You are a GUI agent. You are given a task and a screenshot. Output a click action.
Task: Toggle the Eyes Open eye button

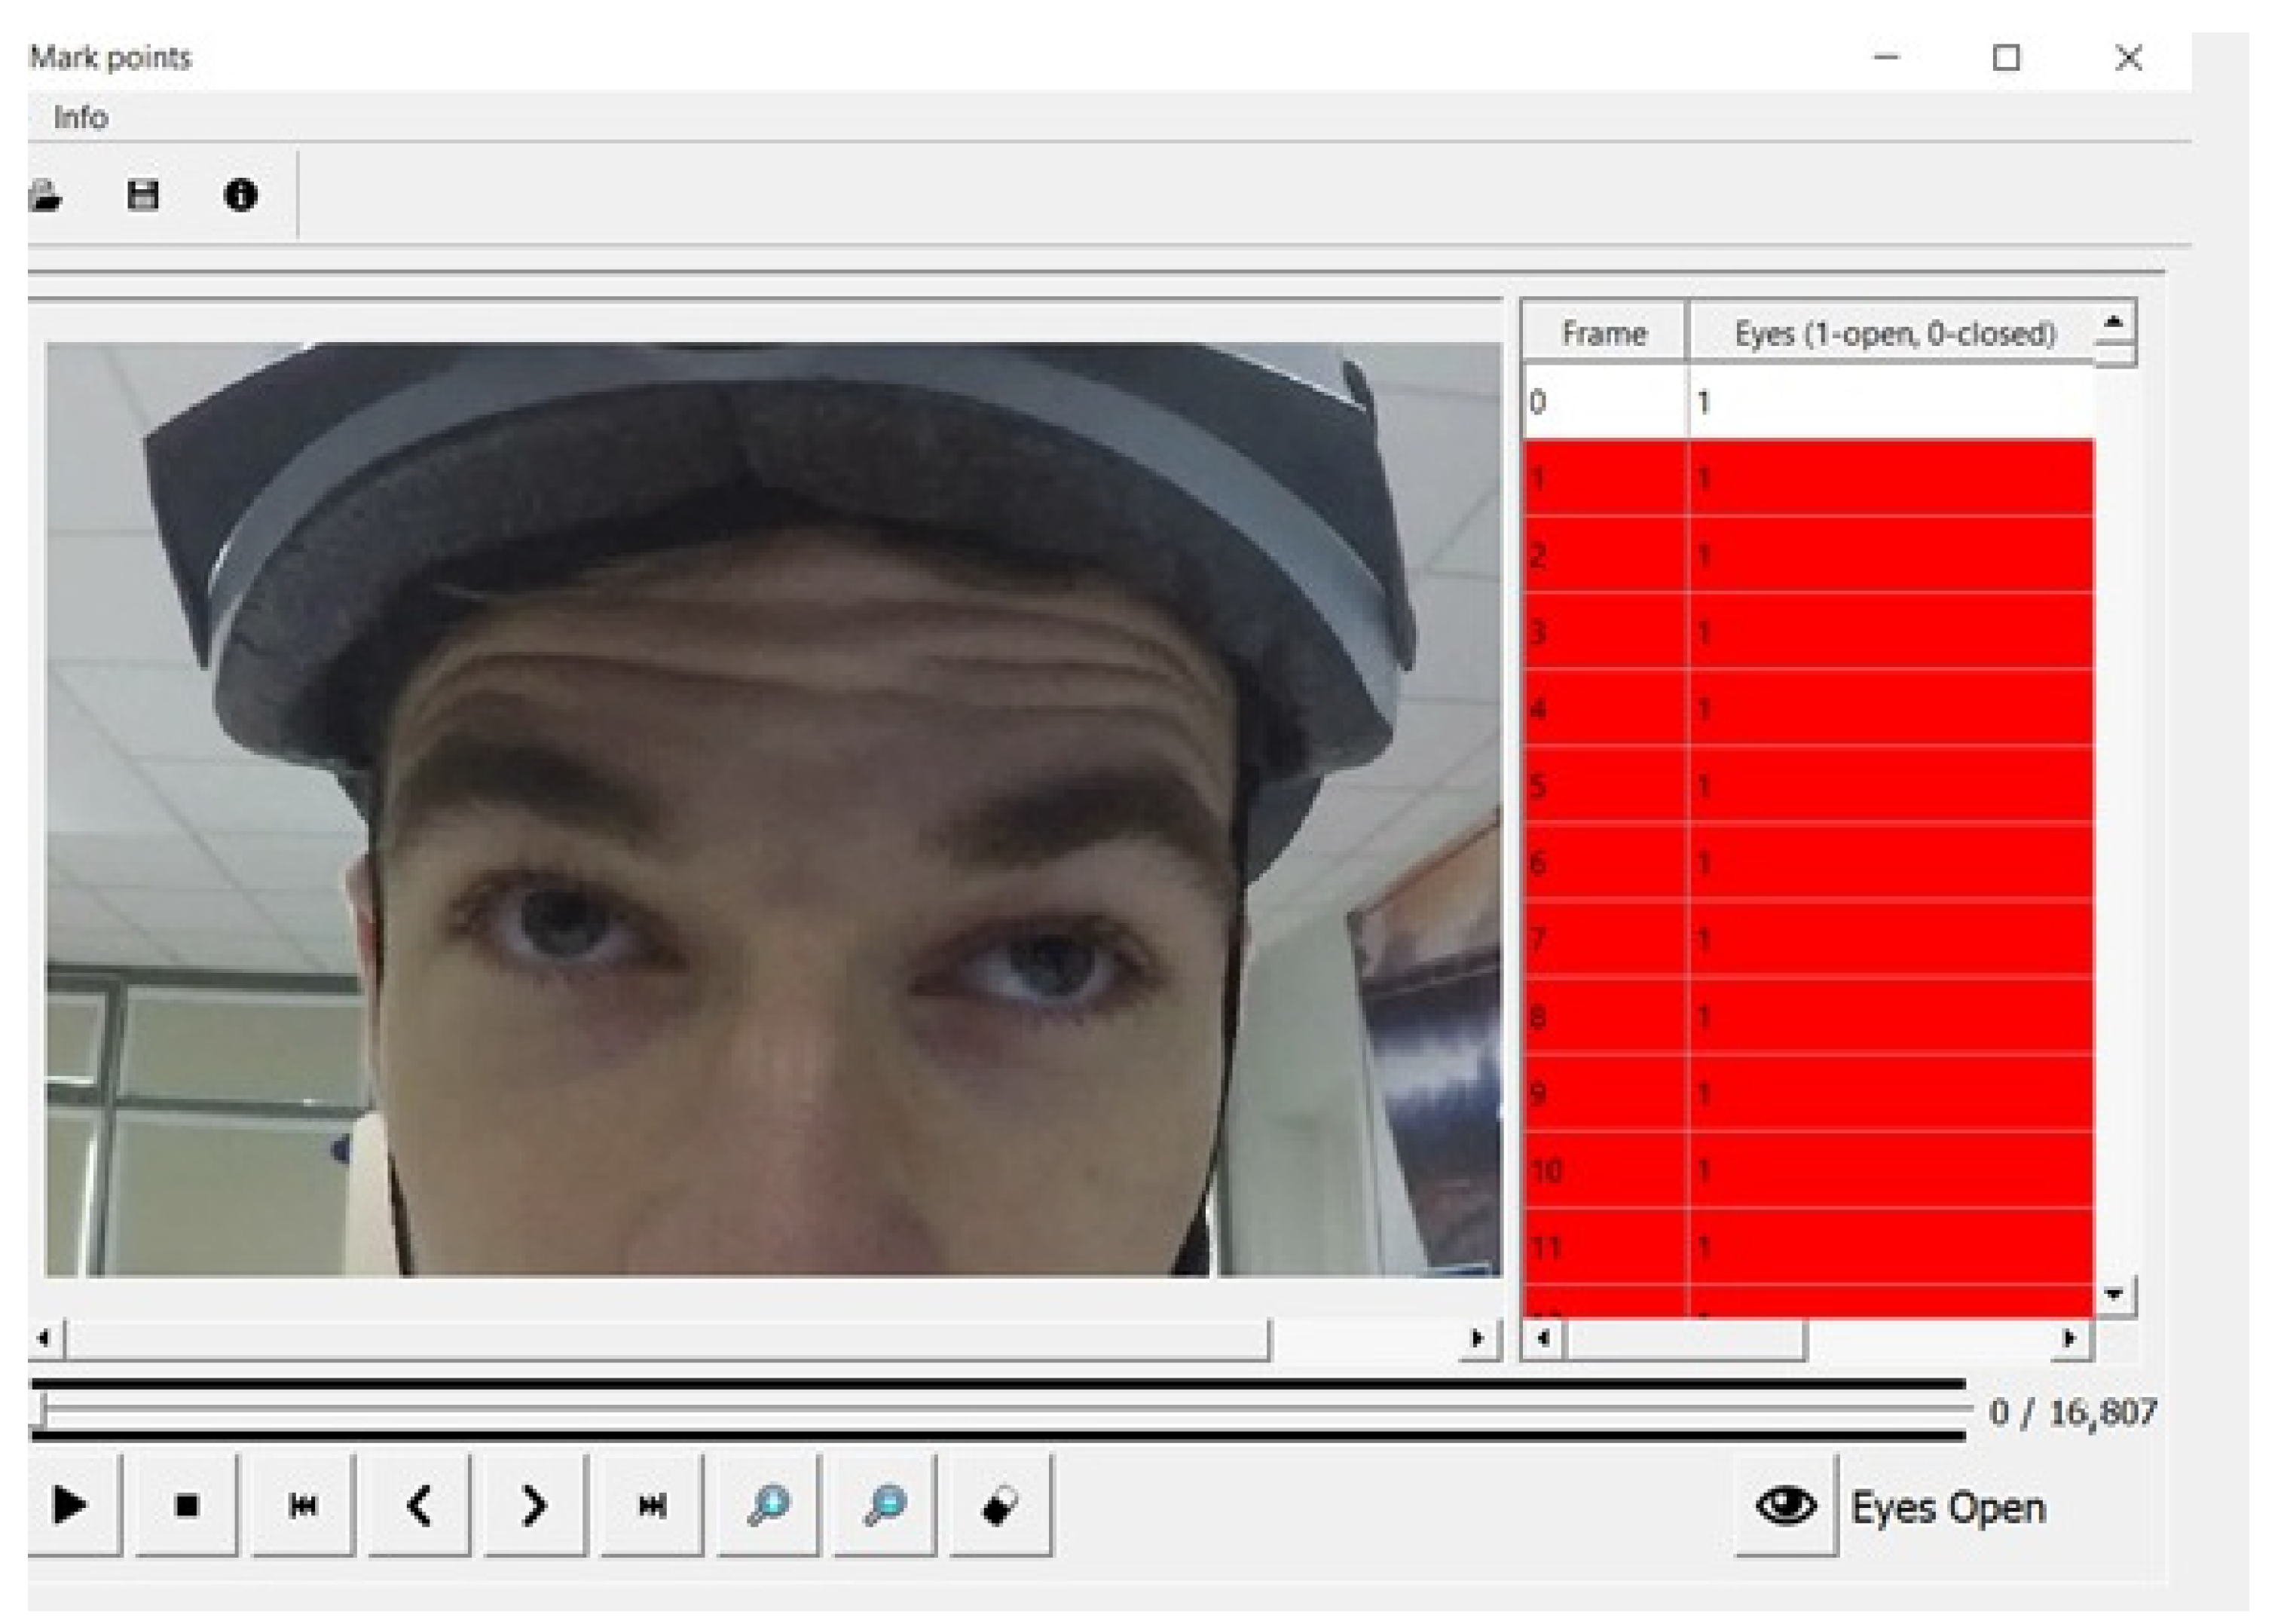point(1785,1505)
